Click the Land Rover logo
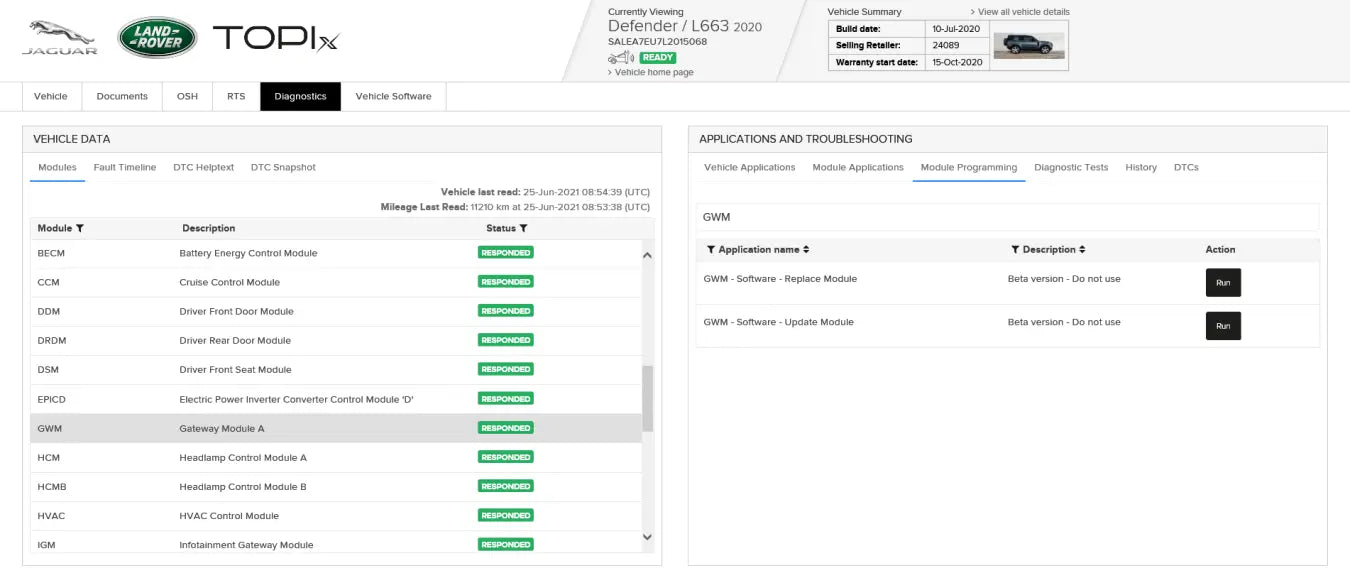This screenshot has height=578, width=1350. (x=157, y=38)
